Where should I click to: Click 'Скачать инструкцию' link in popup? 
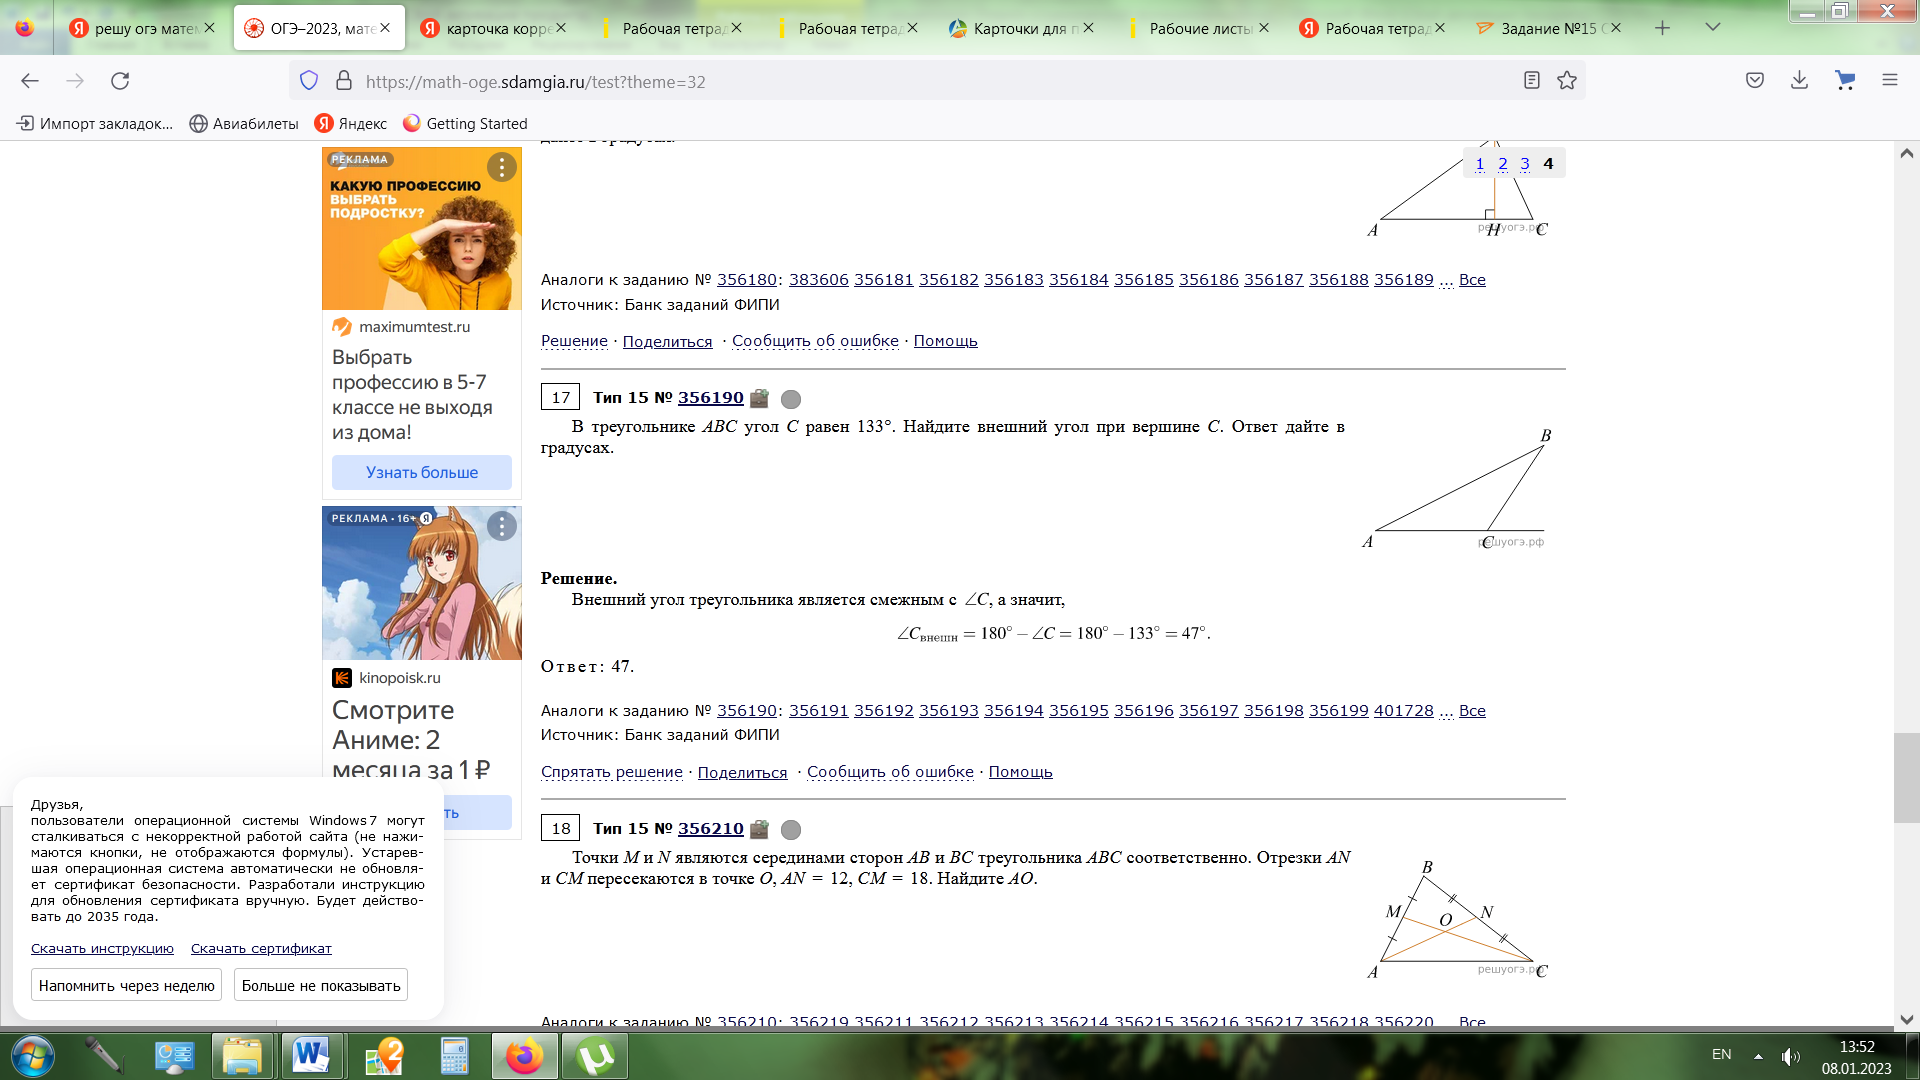click(102, 948)
